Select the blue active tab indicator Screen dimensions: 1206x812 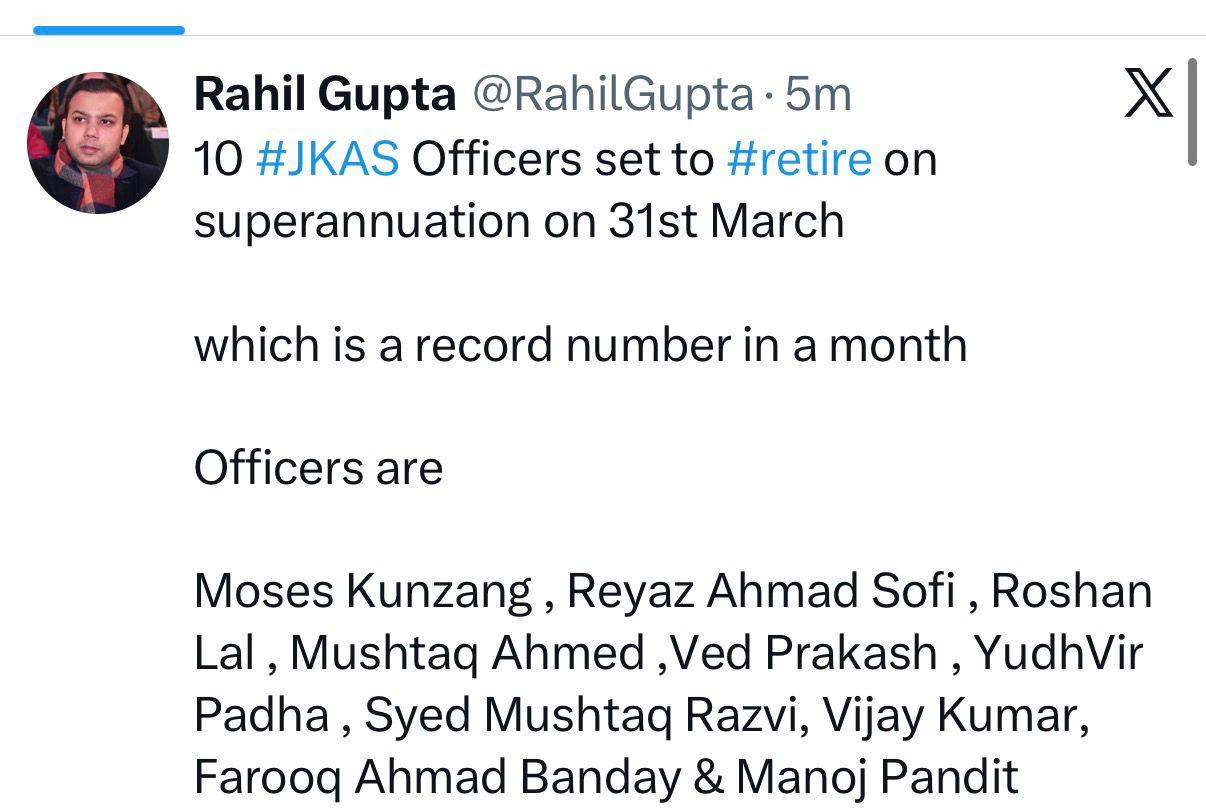pos(108,30)
